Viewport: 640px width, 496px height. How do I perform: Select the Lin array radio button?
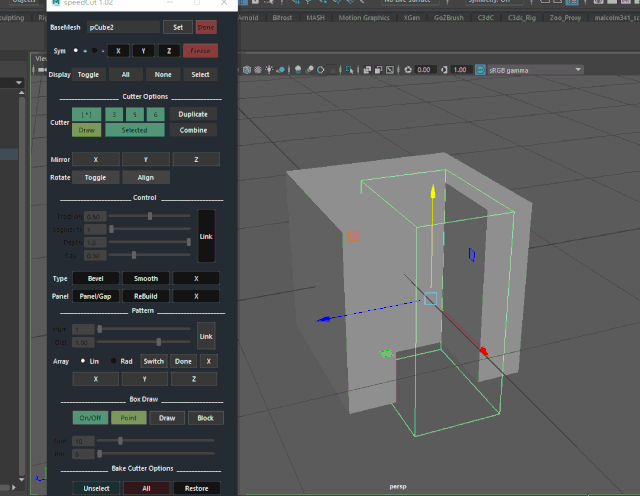[x=83, y=361]
